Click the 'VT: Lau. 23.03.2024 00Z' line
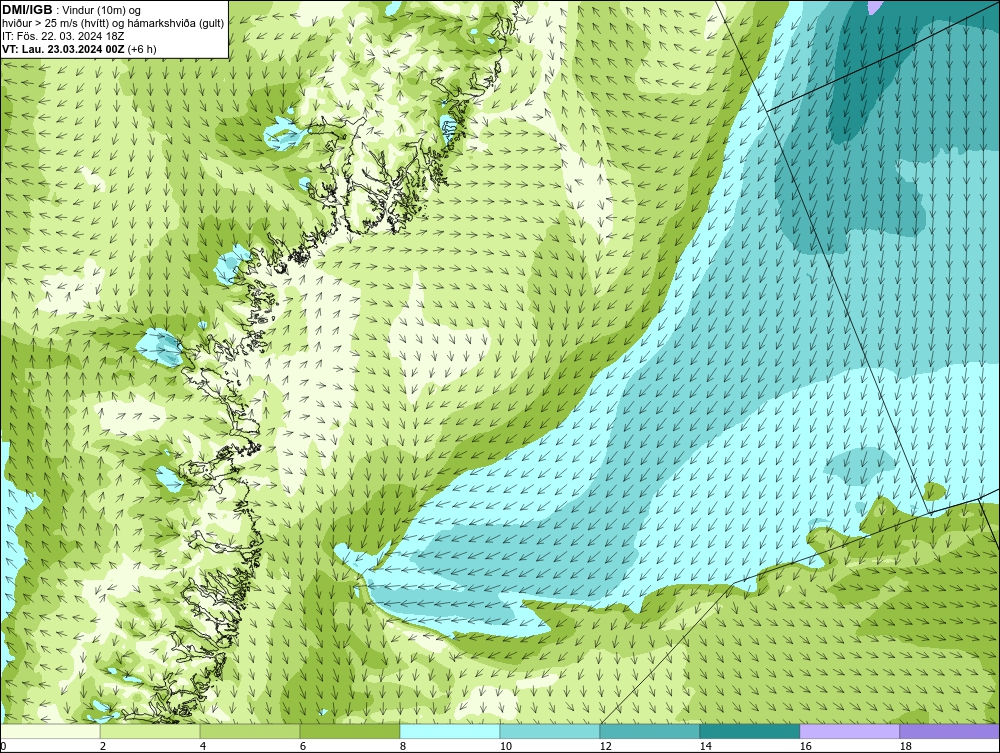 point(61,49)
